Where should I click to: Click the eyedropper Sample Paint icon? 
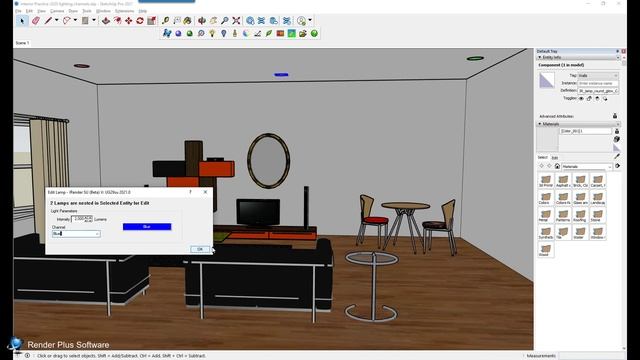(x=617, y=156)
